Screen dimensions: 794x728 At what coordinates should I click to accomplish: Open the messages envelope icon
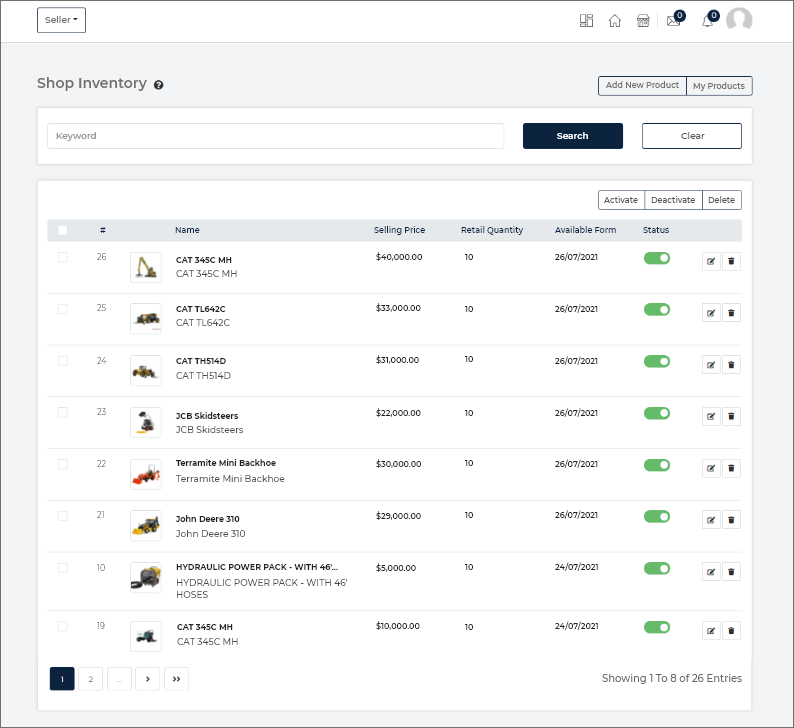[673, 21]
